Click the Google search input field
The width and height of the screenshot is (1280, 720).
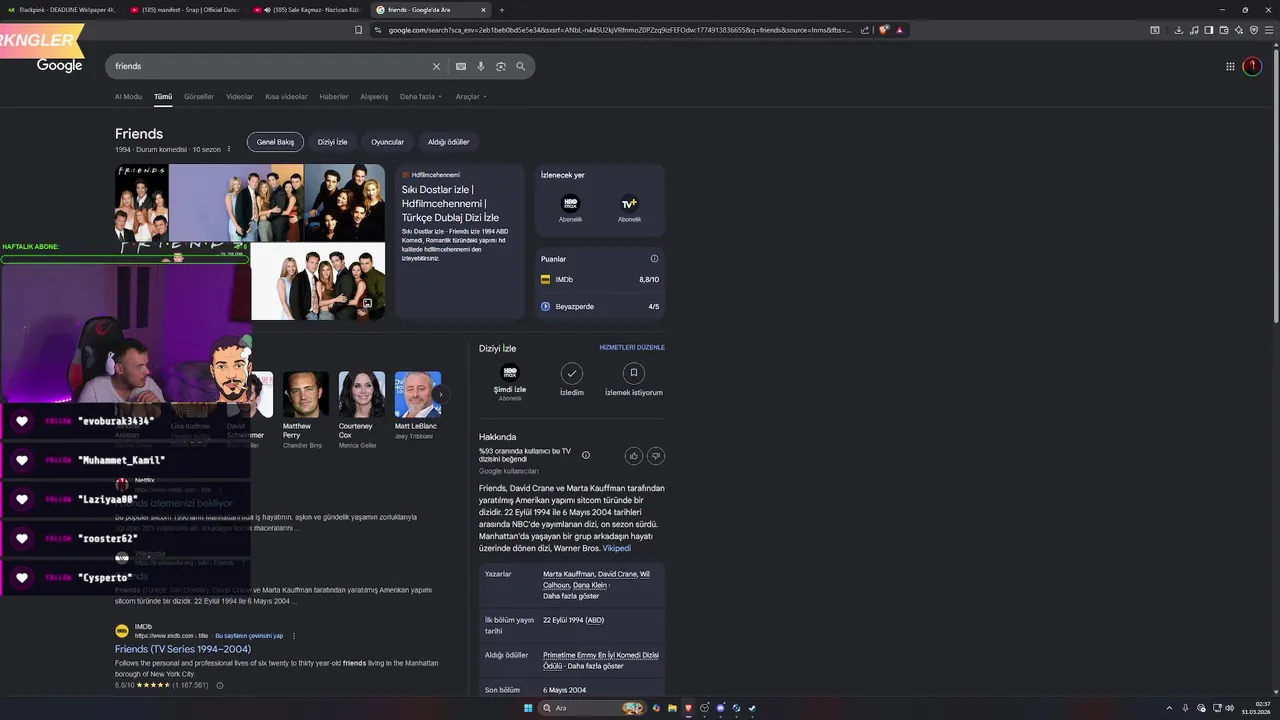point(270,66)
